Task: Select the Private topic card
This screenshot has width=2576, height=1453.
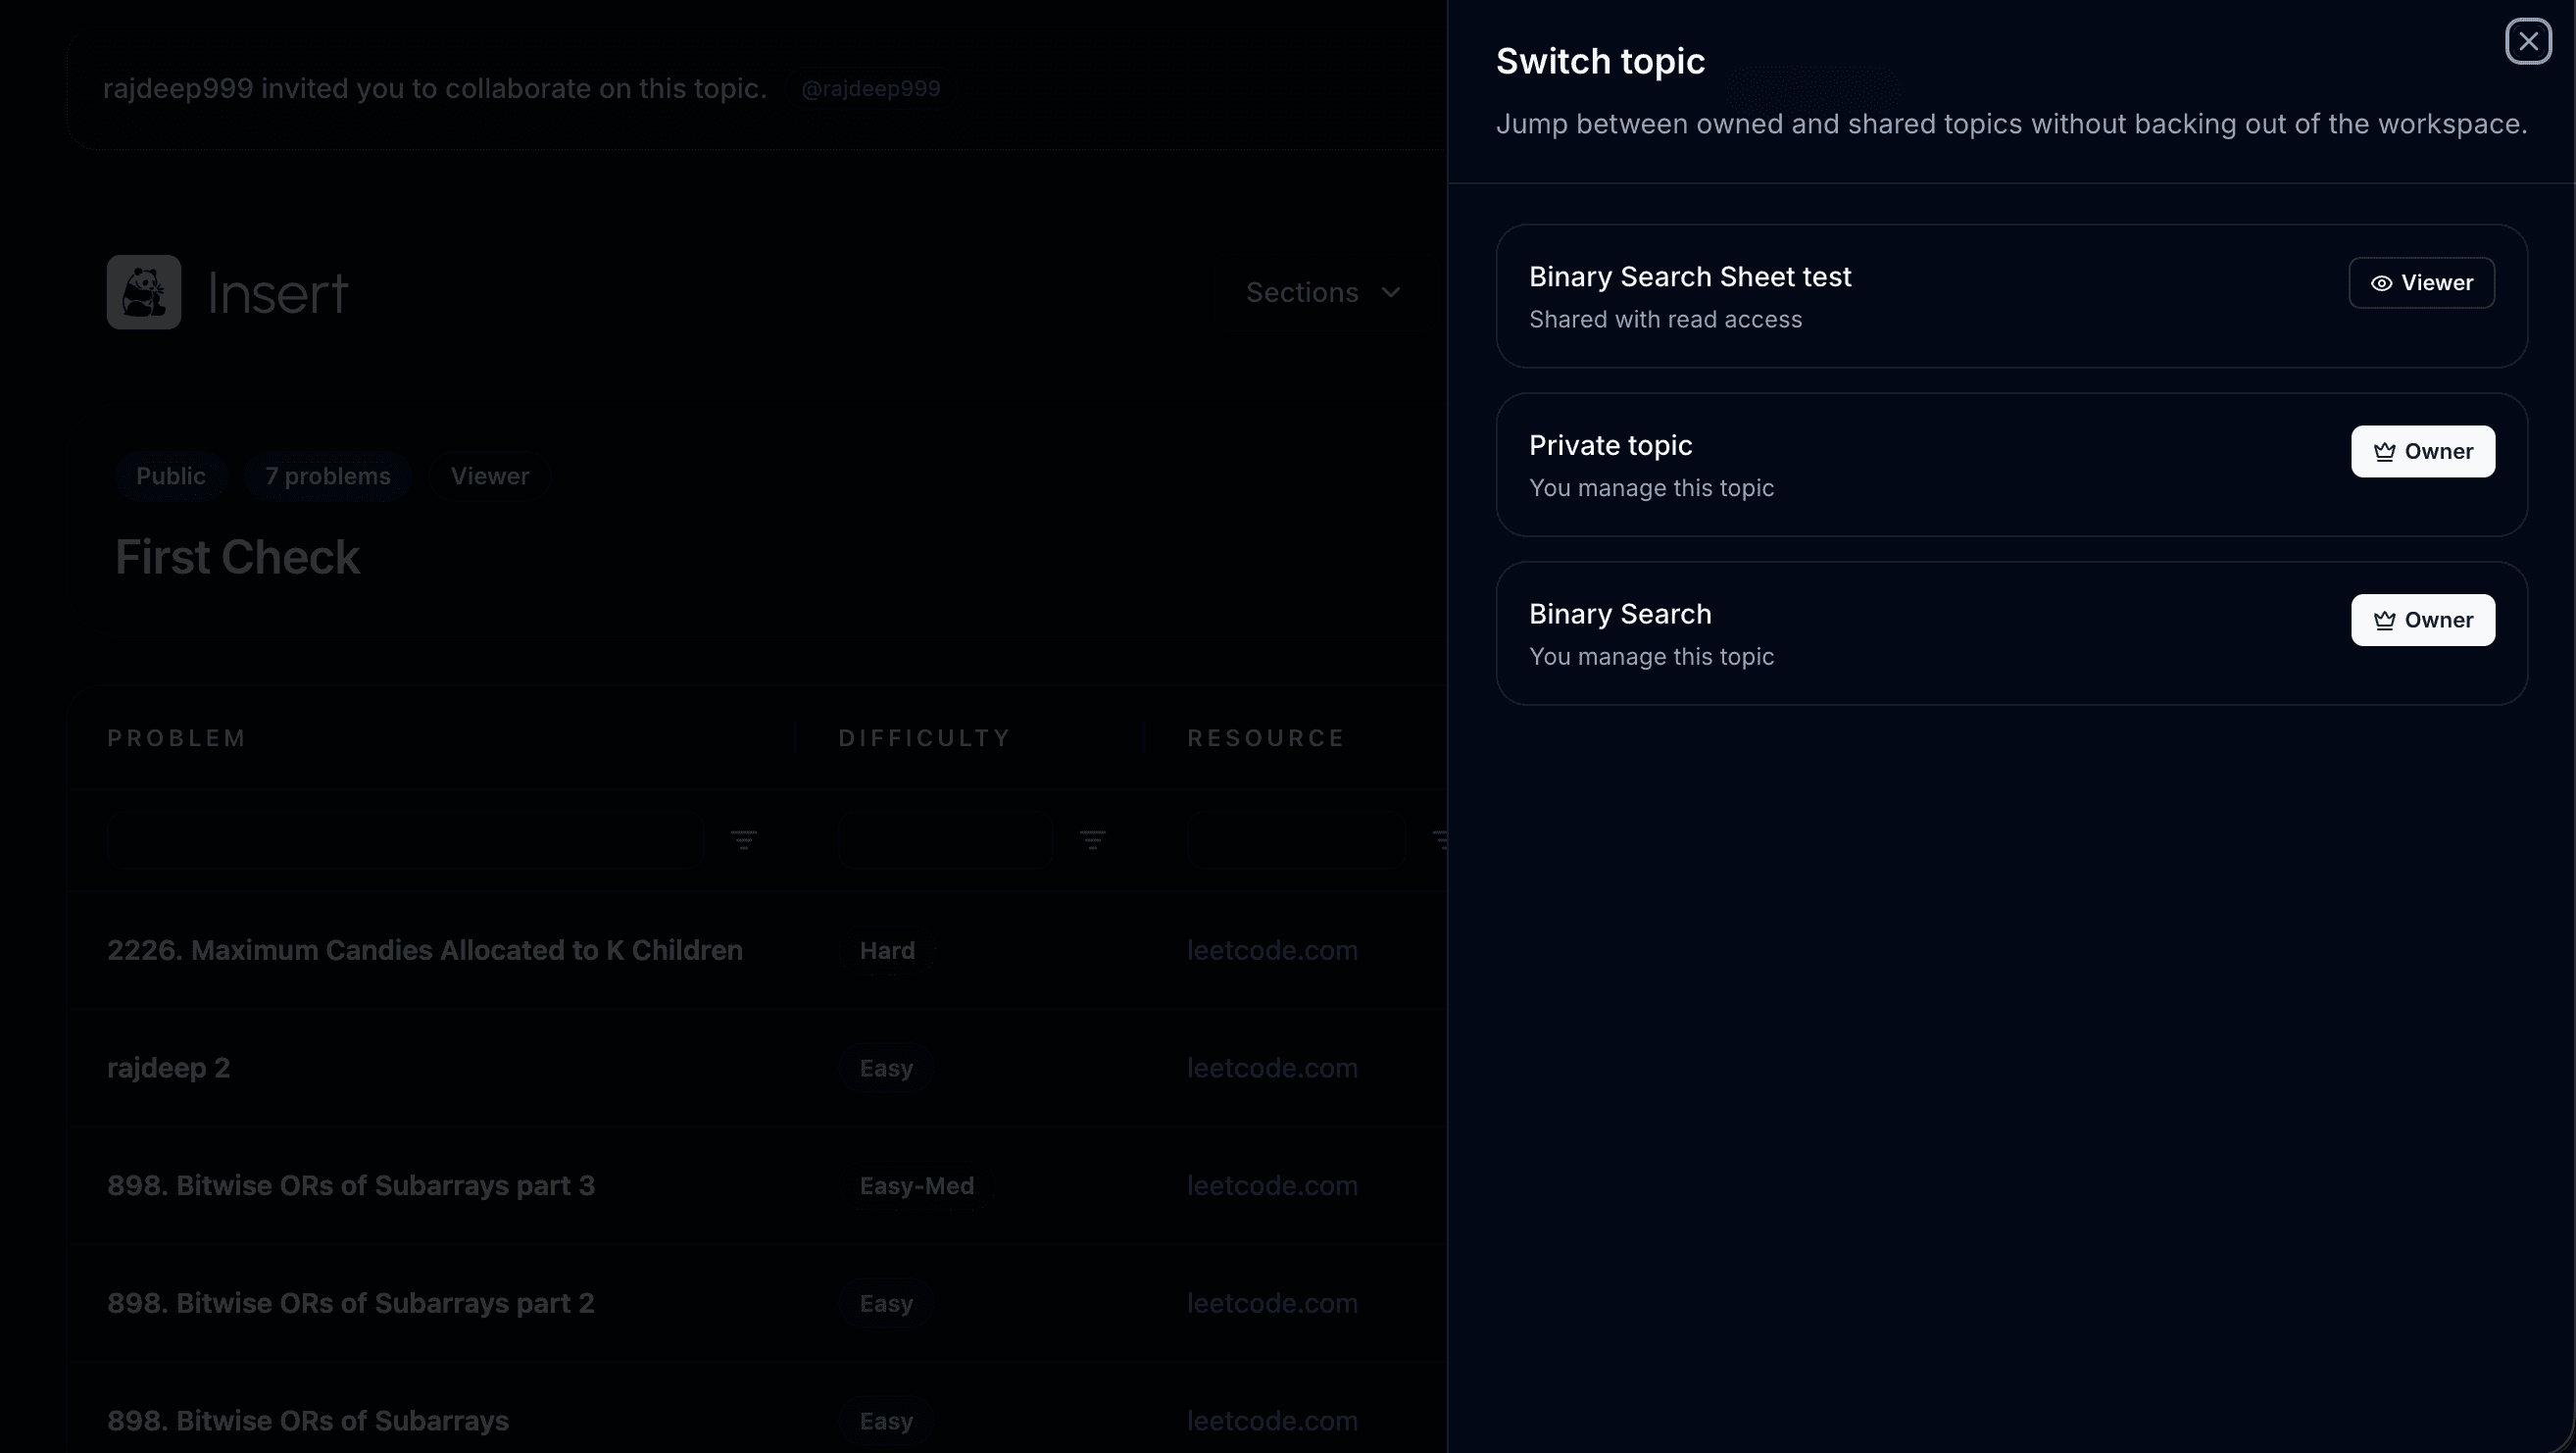Action: [2011, 465]
